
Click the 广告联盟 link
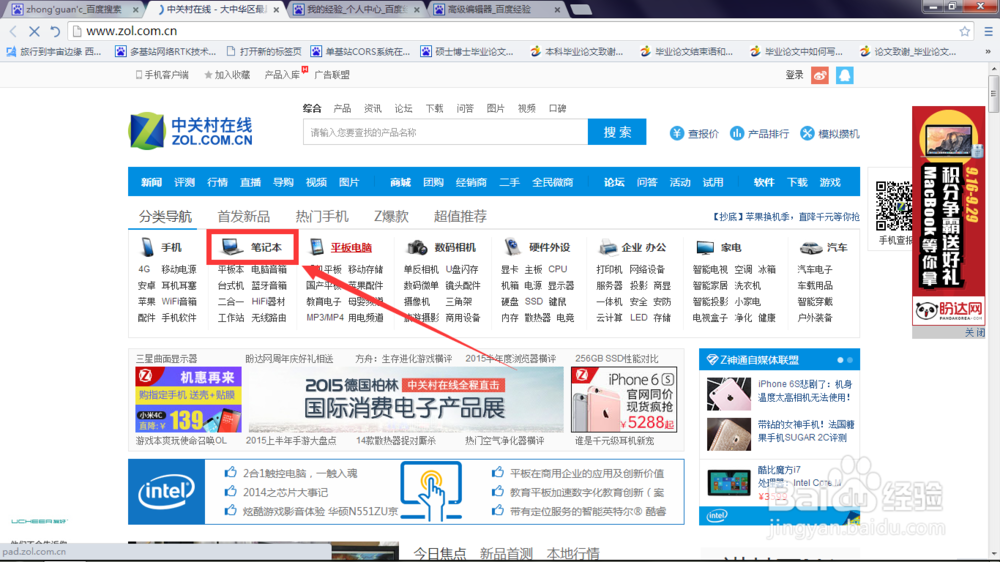[332, 75]
